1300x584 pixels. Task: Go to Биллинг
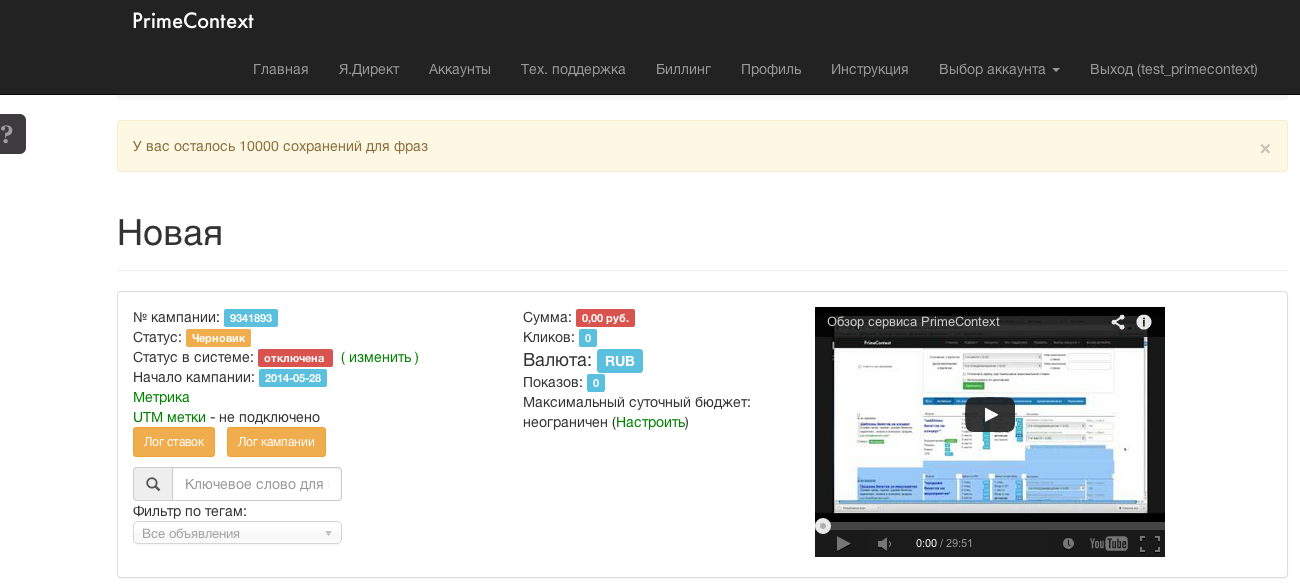[683, 69]
